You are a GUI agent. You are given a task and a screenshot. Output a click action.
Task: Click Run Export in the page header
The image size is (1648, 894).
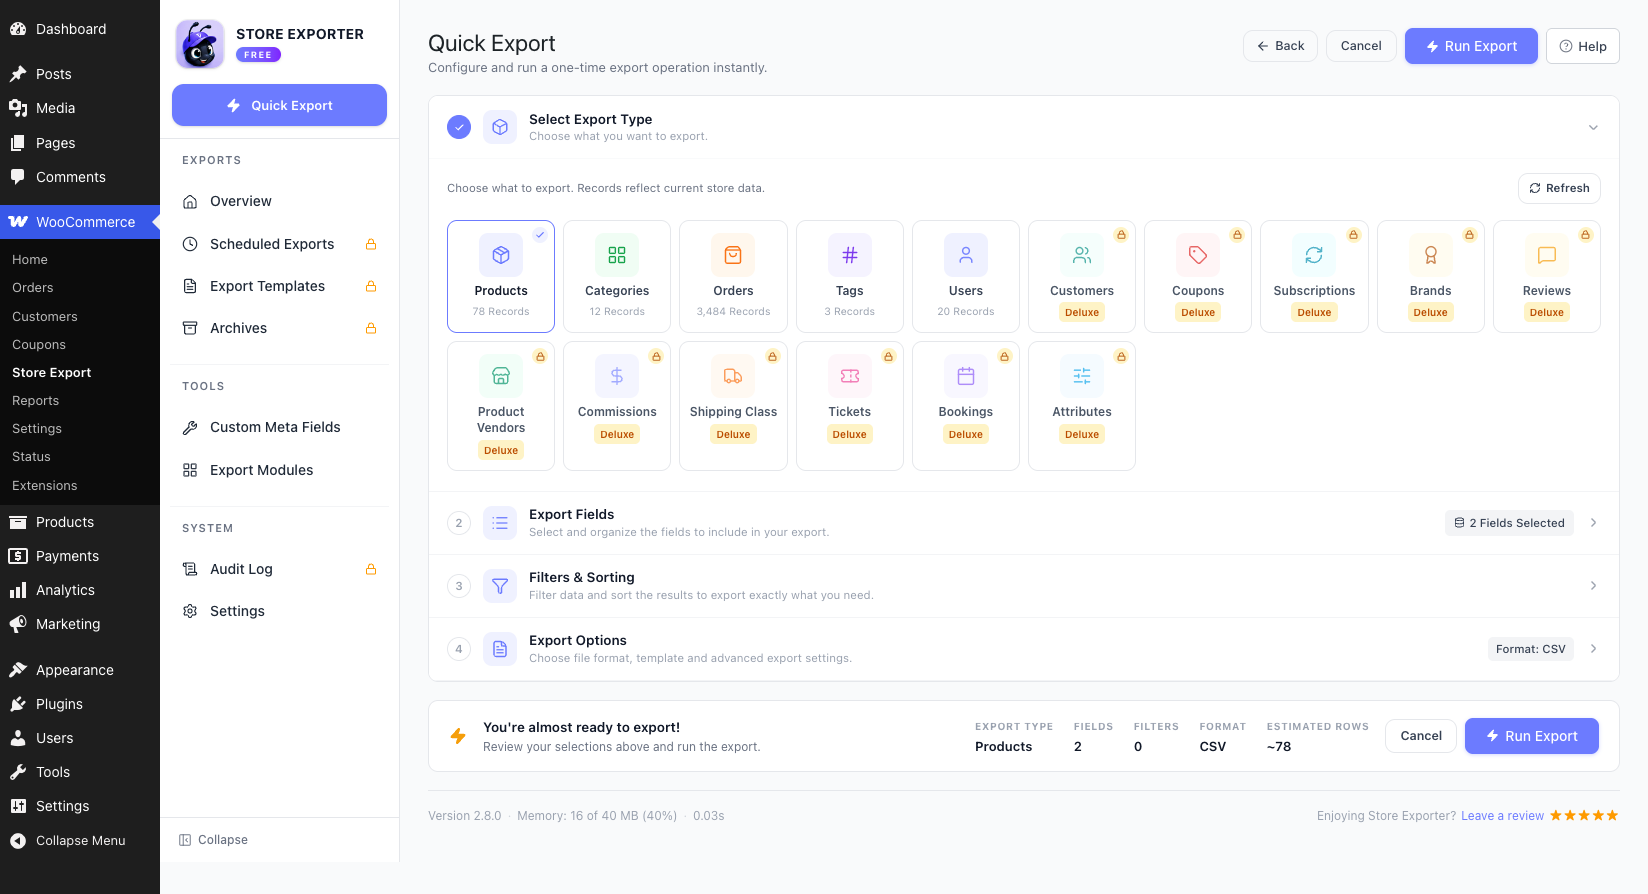1471,46
